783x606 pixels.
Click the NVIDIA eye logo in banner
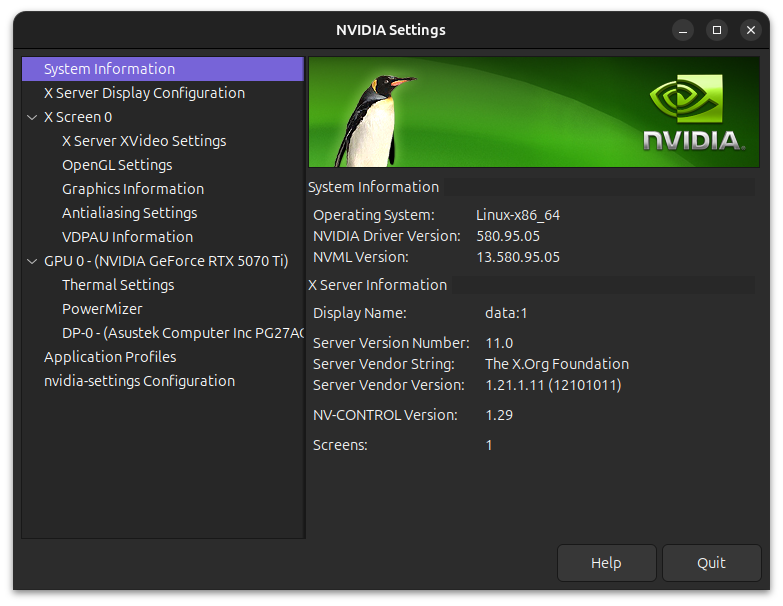pos(686,98)
